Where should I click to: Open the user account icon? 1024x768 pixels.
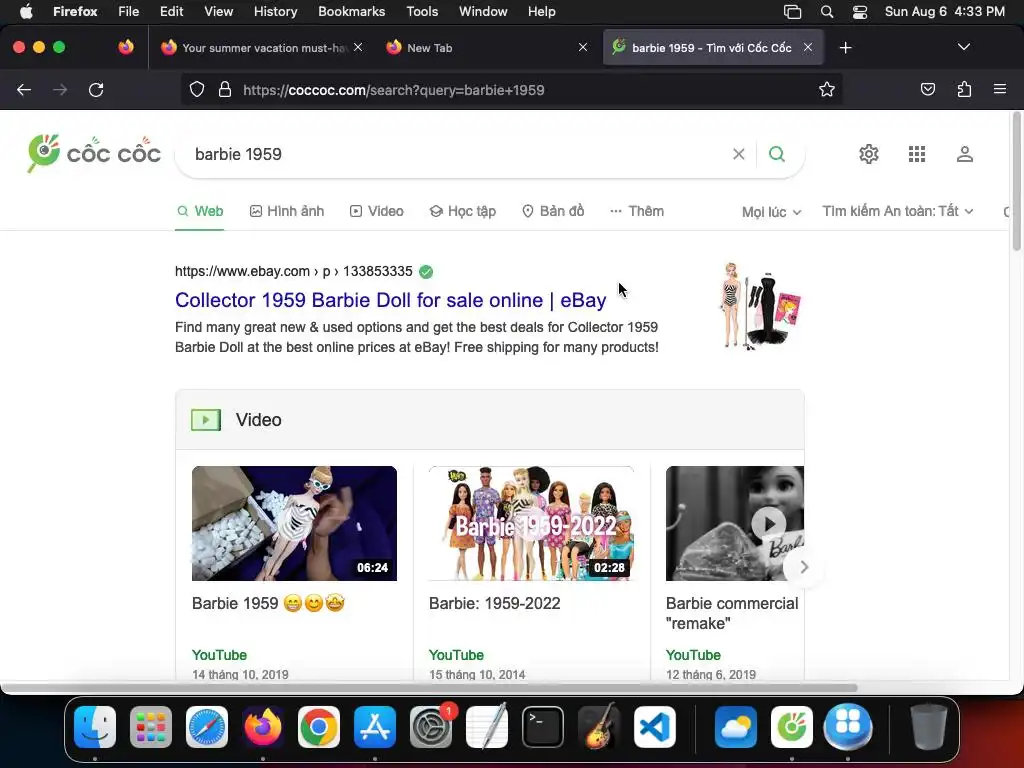pos(965,154)
